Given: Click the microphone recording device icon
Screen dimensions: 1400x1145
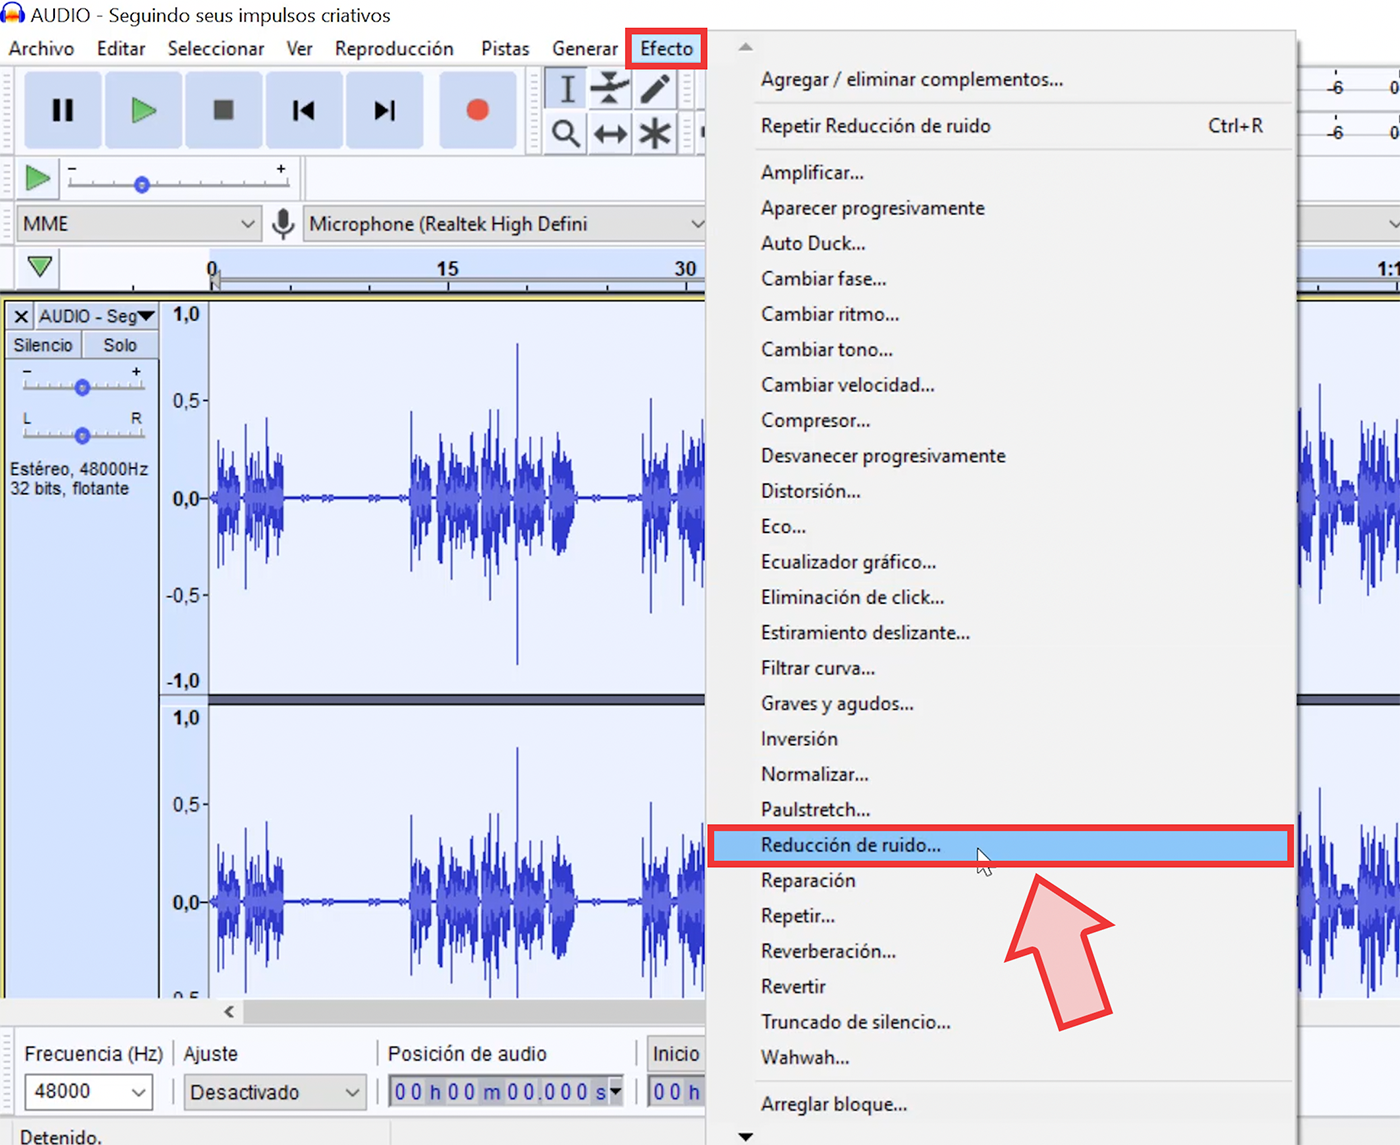Looking at the screenshot, I should click(284, 224).
